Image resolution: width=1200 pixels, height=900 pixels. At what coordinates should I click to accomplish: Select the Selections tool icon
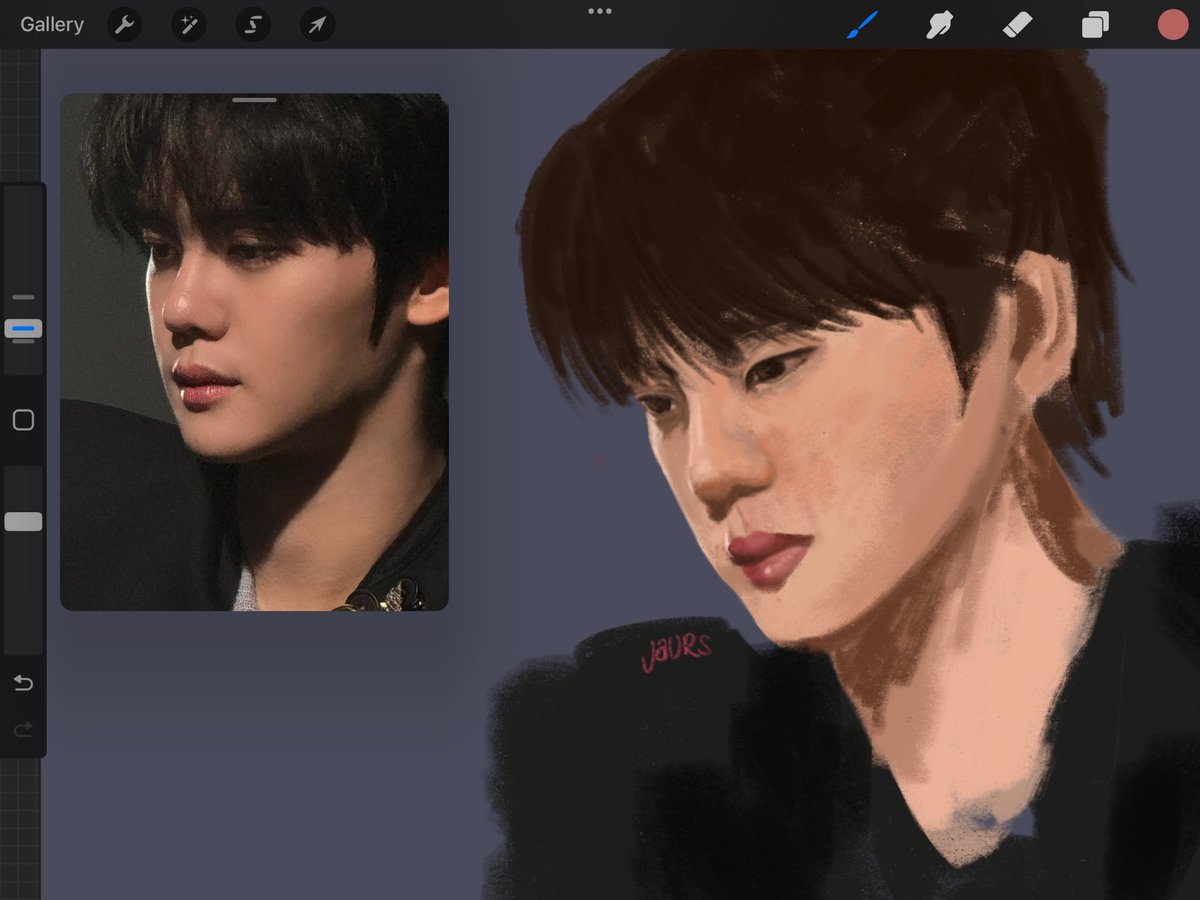[x=252, y=24]
